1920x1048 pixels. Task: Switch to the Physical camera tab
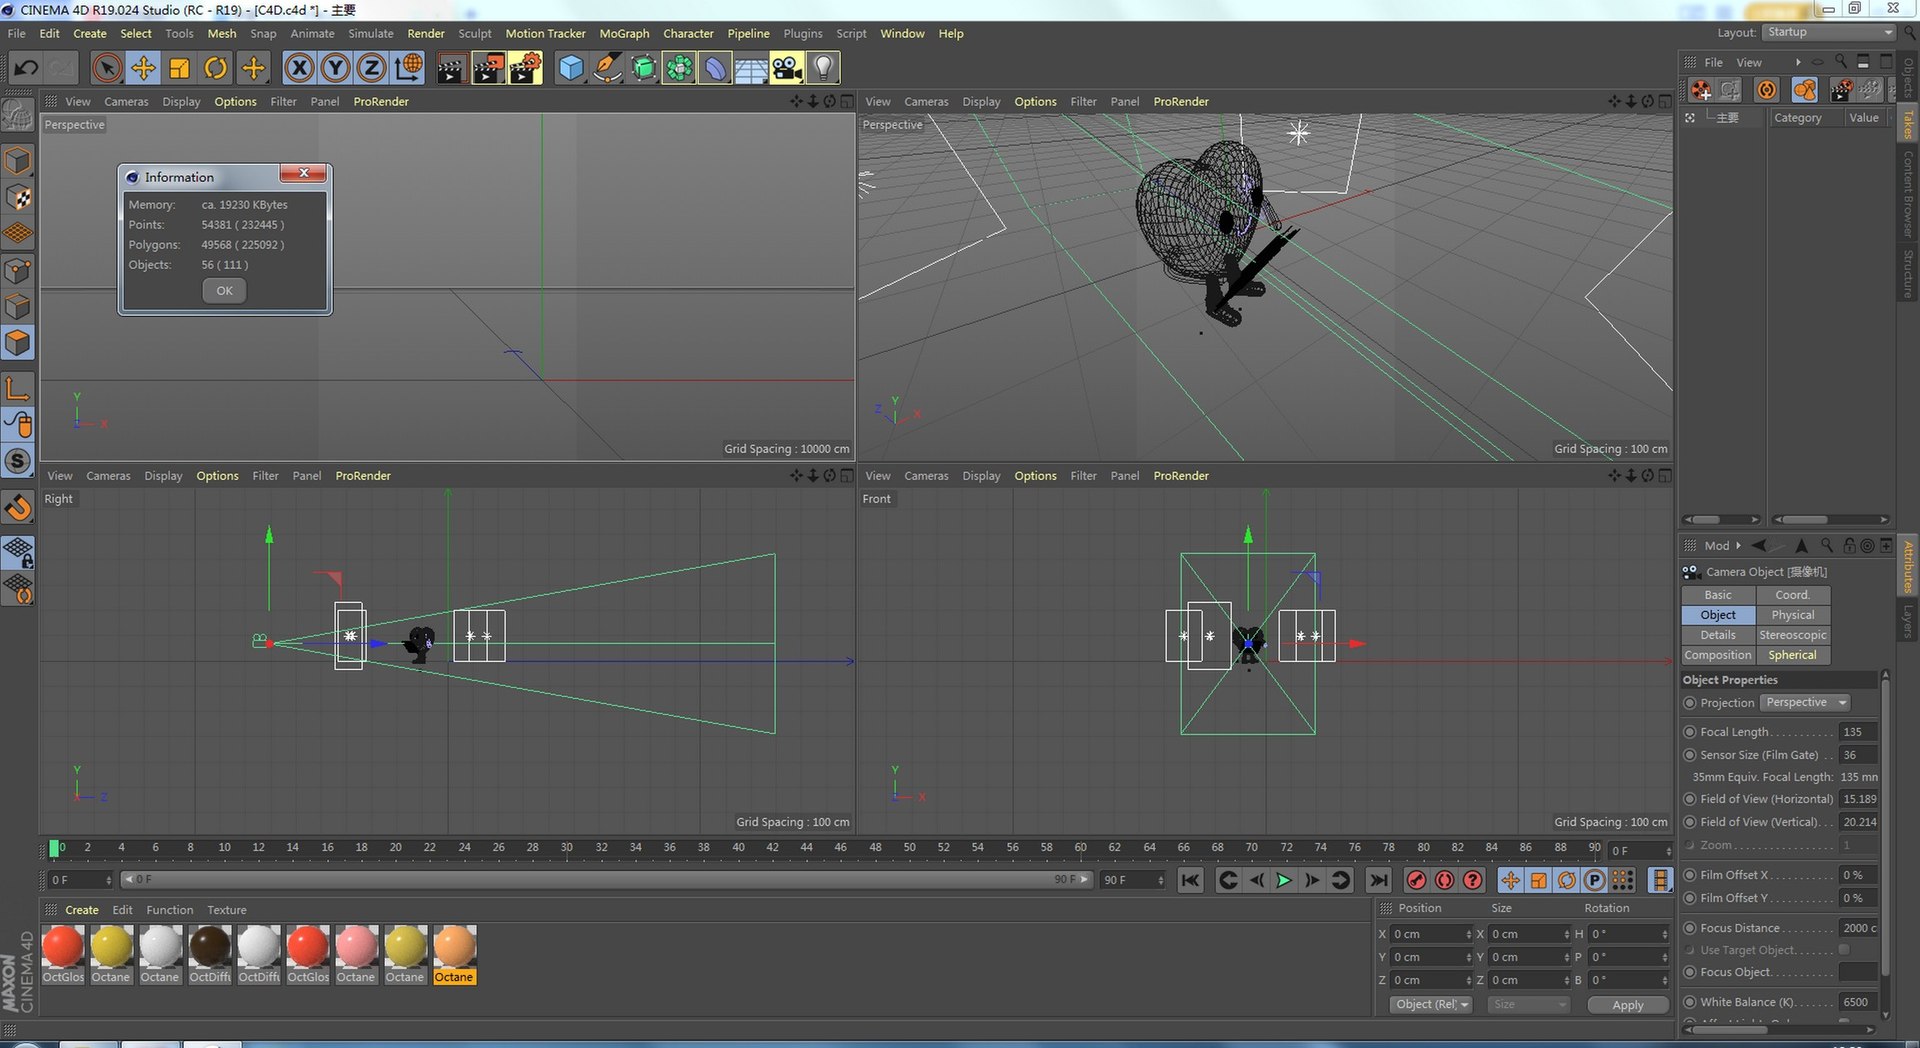[1792, 615]
